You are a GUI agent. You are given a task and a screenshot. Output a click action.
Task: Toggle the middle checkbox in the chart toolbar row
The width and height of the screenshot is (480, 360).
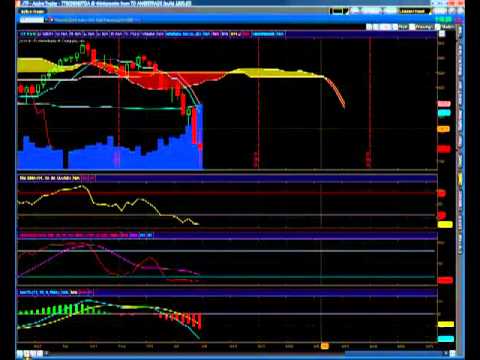coord(412,27)
